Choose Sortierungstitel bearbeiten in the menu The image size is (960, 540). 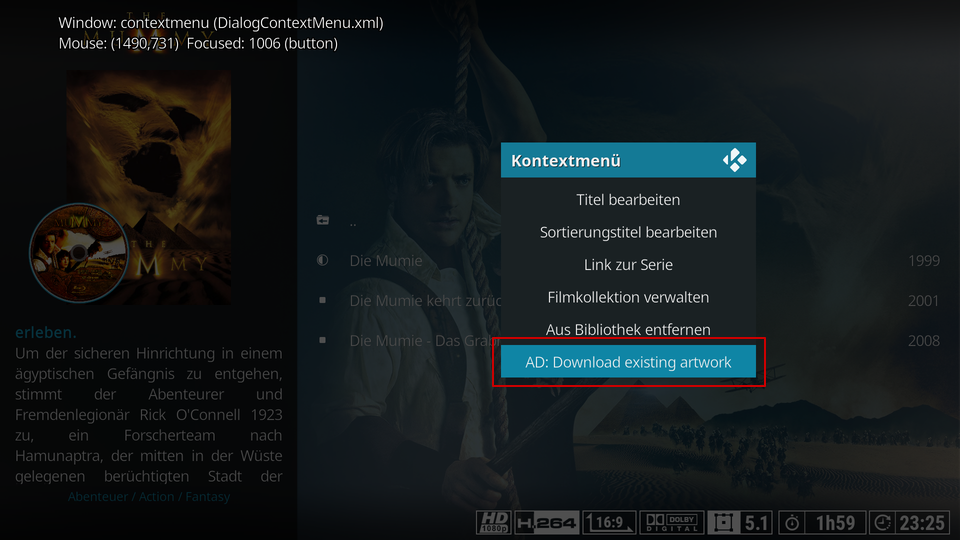(x=628, y=232)
